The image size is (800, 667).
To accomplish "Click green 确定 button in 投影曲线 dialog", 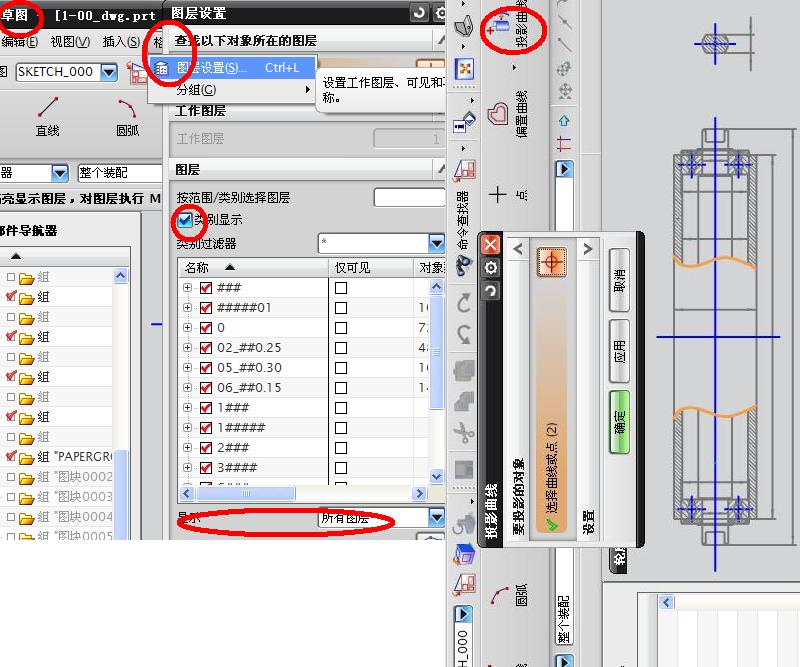I will [x=619, y=423].
